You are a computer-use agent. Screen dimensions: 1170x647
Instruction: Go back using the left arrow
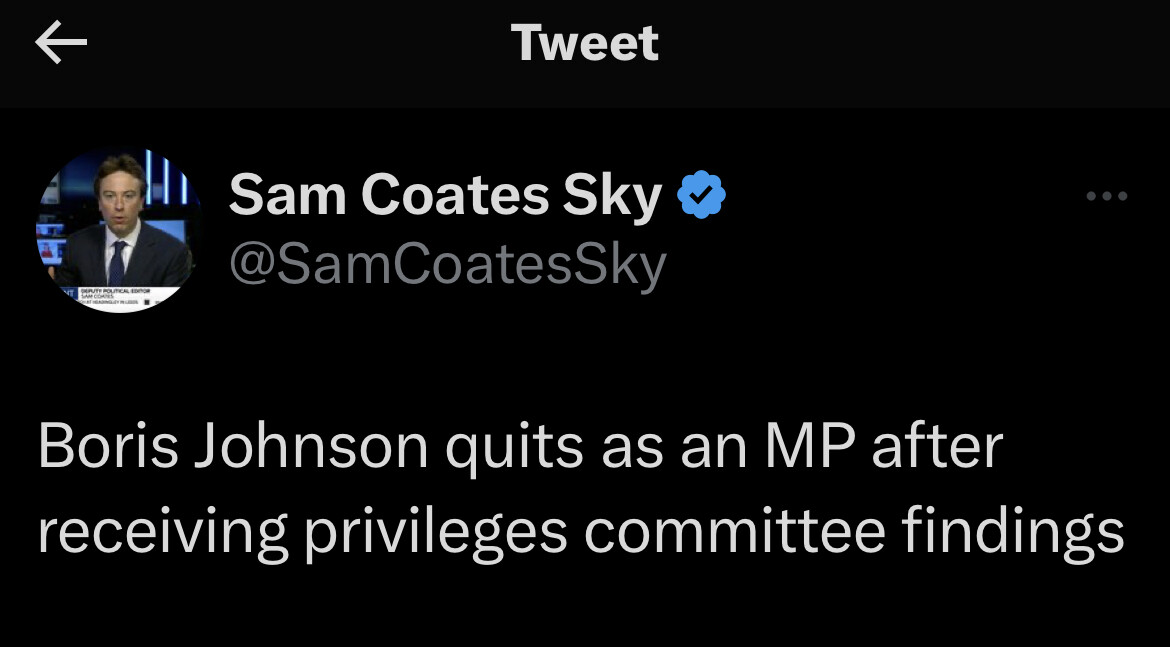(61, 43)
